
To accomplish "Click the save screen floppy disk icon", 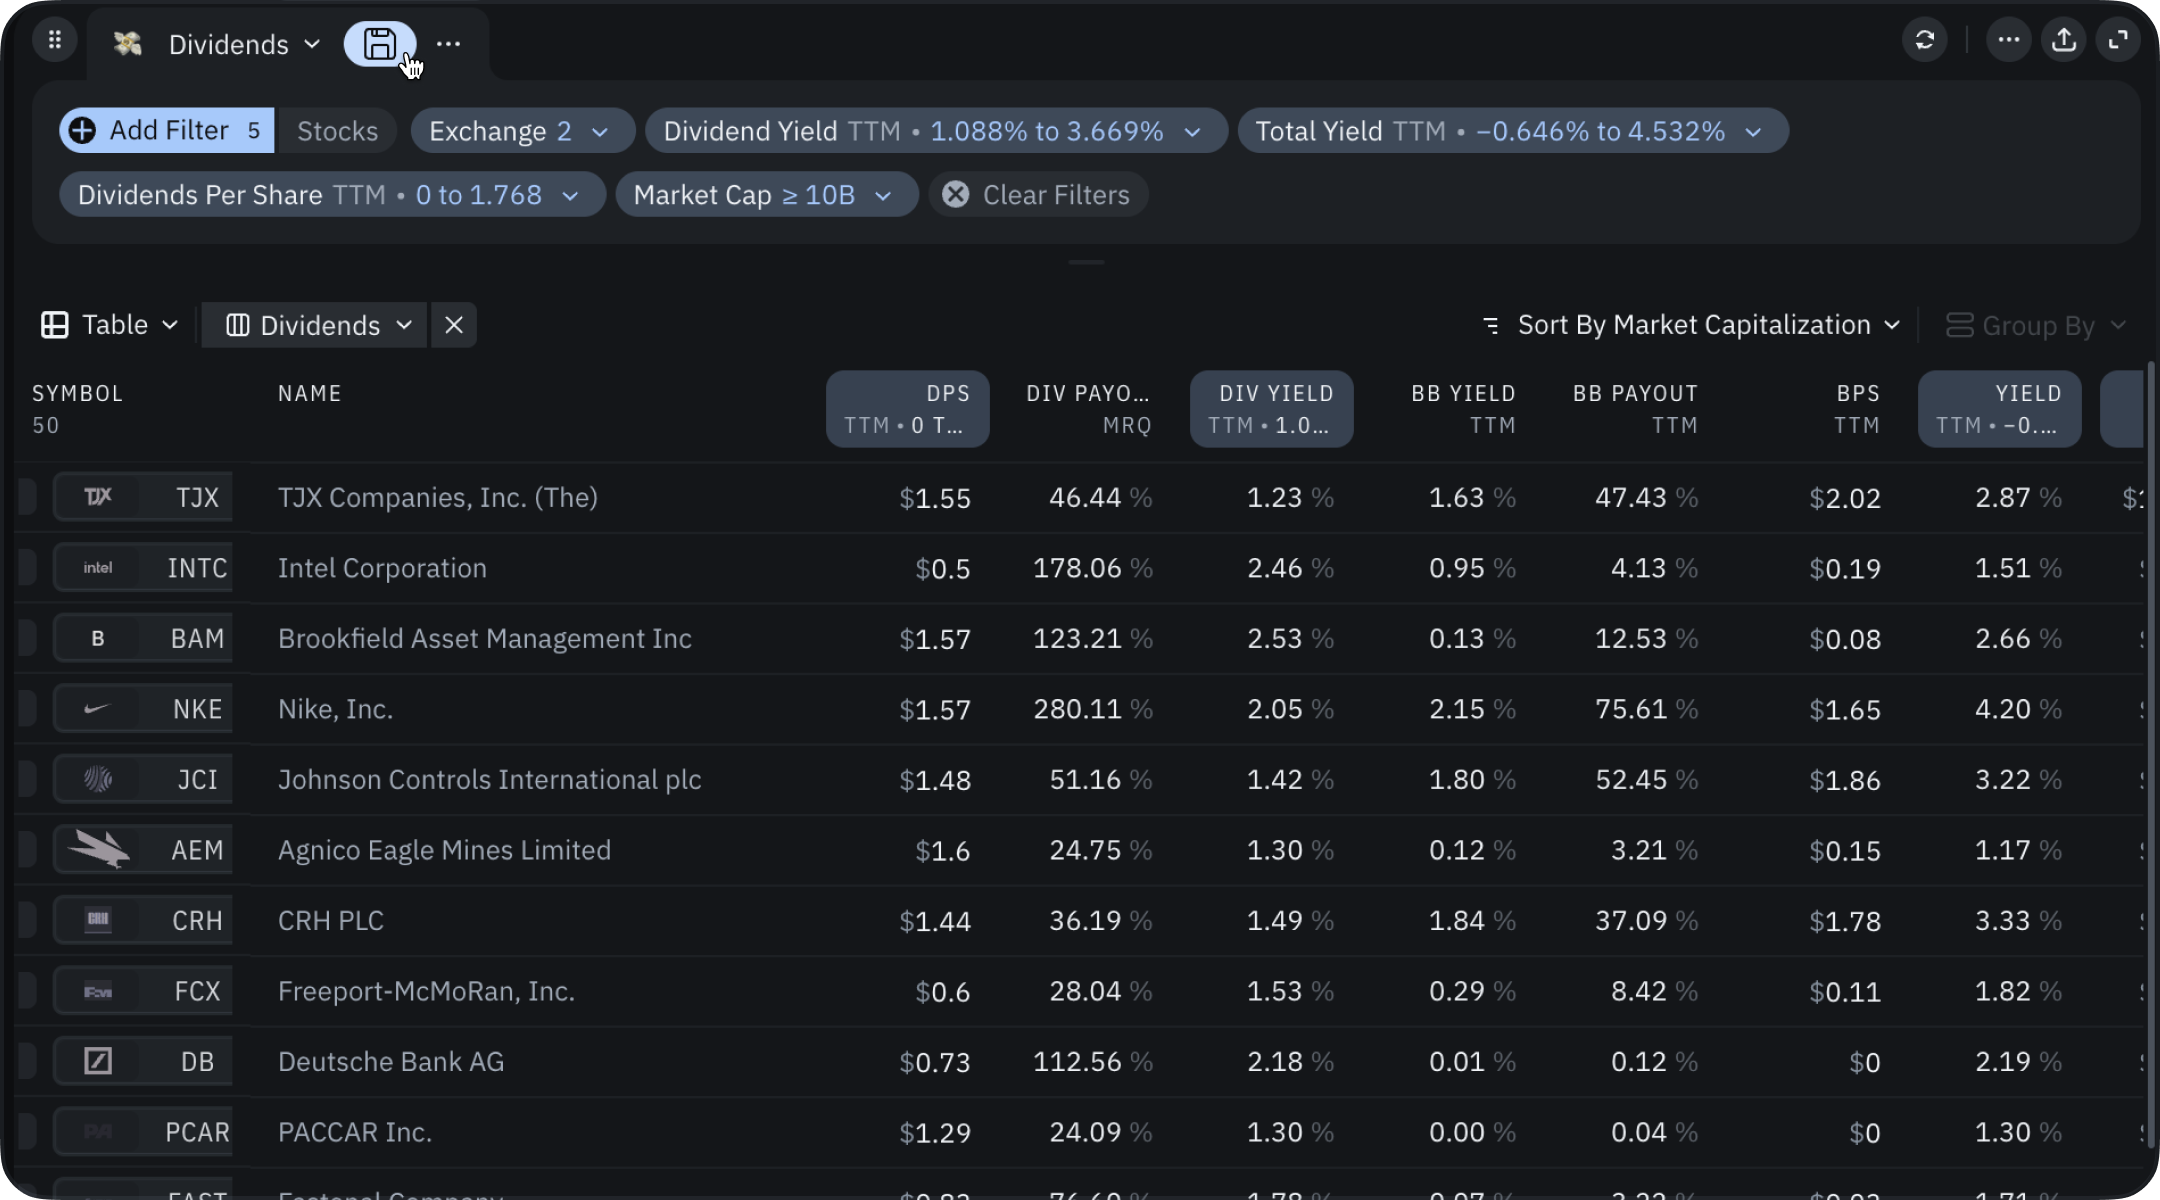I will 379,44.
